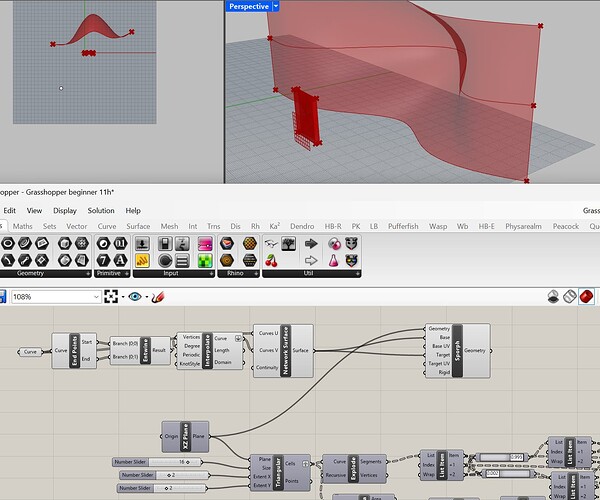600x500 pixels.
Task: Select the '0.1' Number primitive icon
Action: [x=121, y=243]
